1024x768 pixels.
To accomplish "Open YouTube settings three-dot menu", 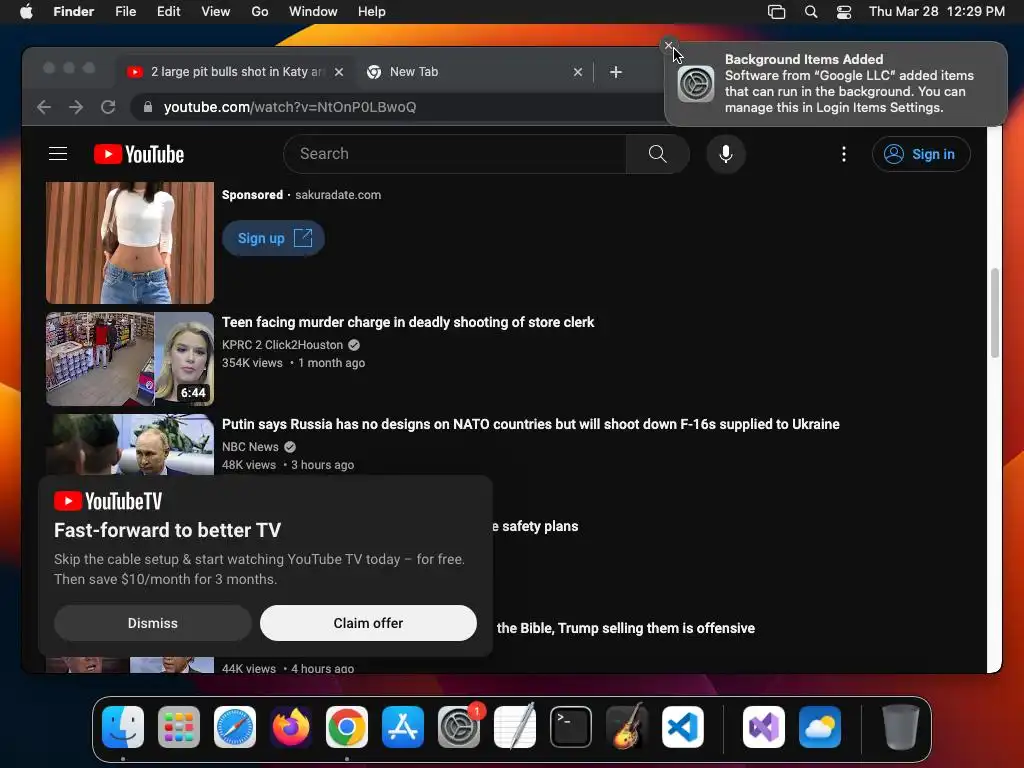I will click(844, 154).
